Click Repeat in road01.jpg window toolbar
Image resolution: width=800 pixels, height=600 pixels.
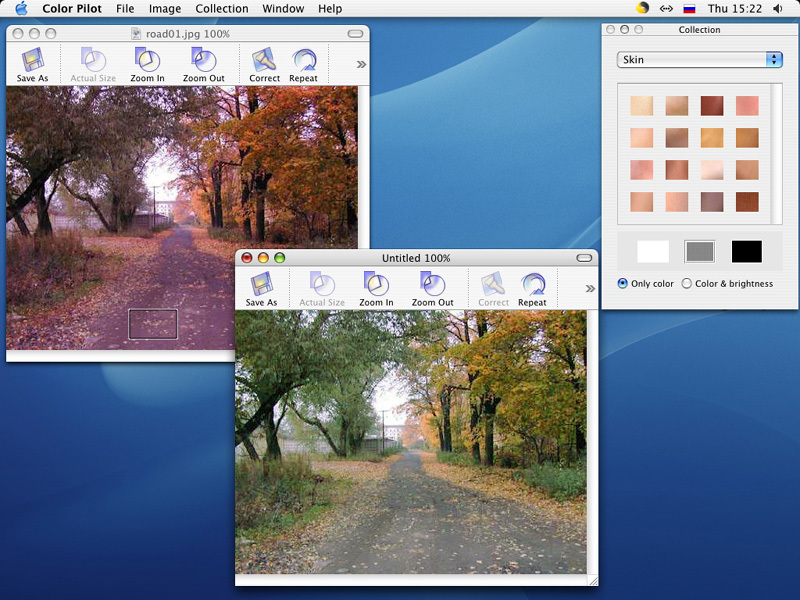click(x=303, y=65)
